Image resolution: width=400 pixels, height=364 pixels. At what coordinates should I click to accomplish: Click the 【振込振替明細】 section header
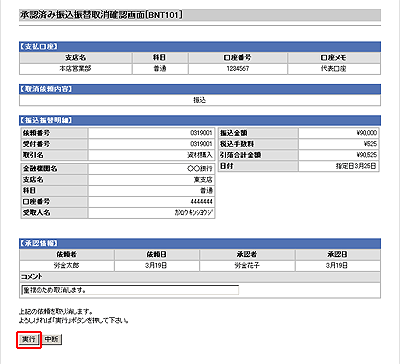(200, 120)
